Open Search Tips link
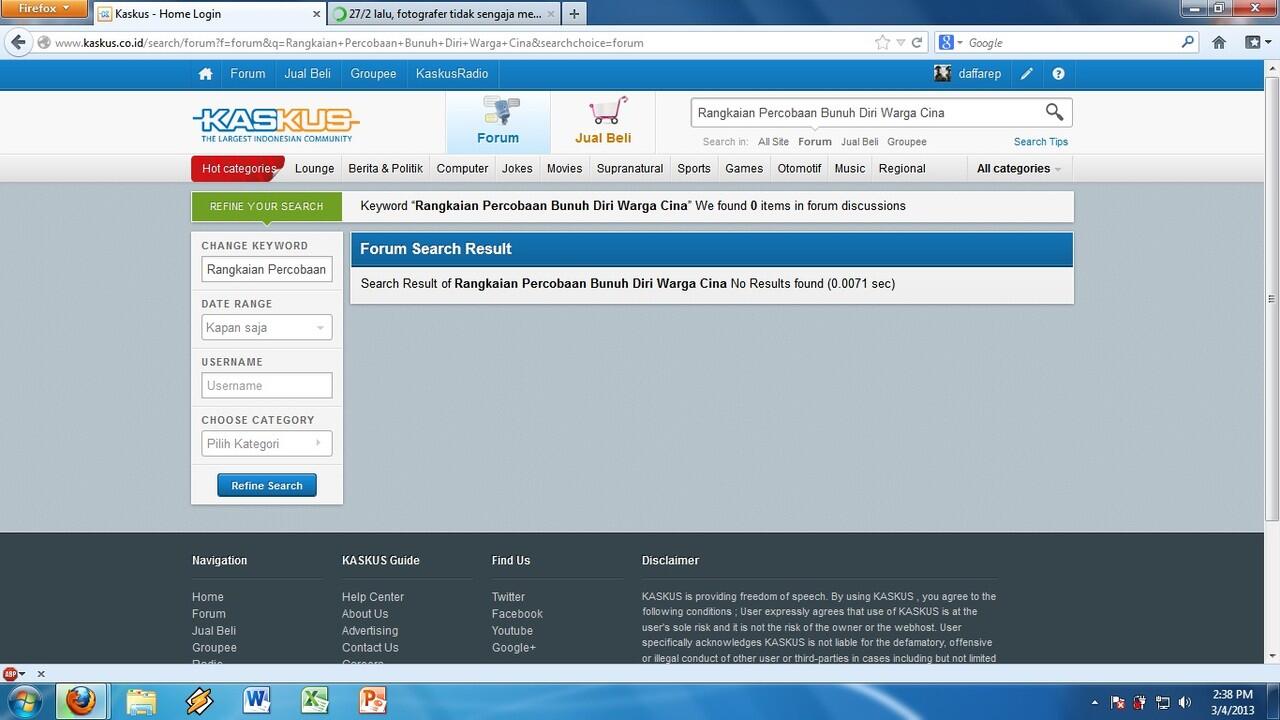The height and width of the screenshot is (720, 1280). point(1041,142)
